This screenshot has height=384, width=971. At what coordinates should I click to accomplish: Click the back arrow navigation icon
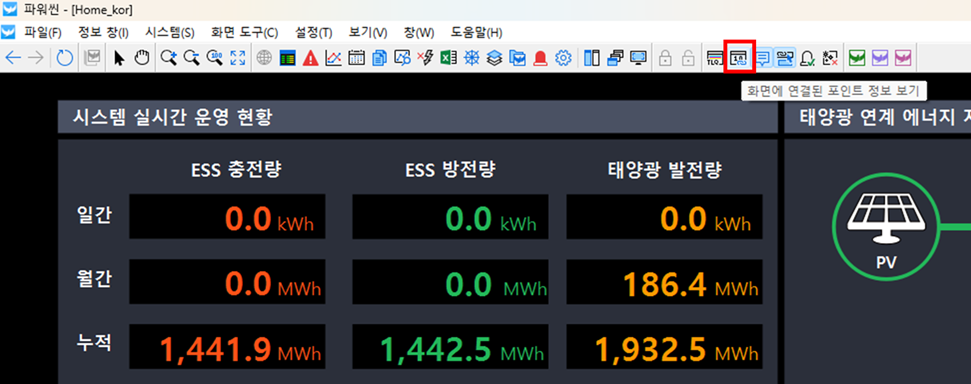[13, 58]
